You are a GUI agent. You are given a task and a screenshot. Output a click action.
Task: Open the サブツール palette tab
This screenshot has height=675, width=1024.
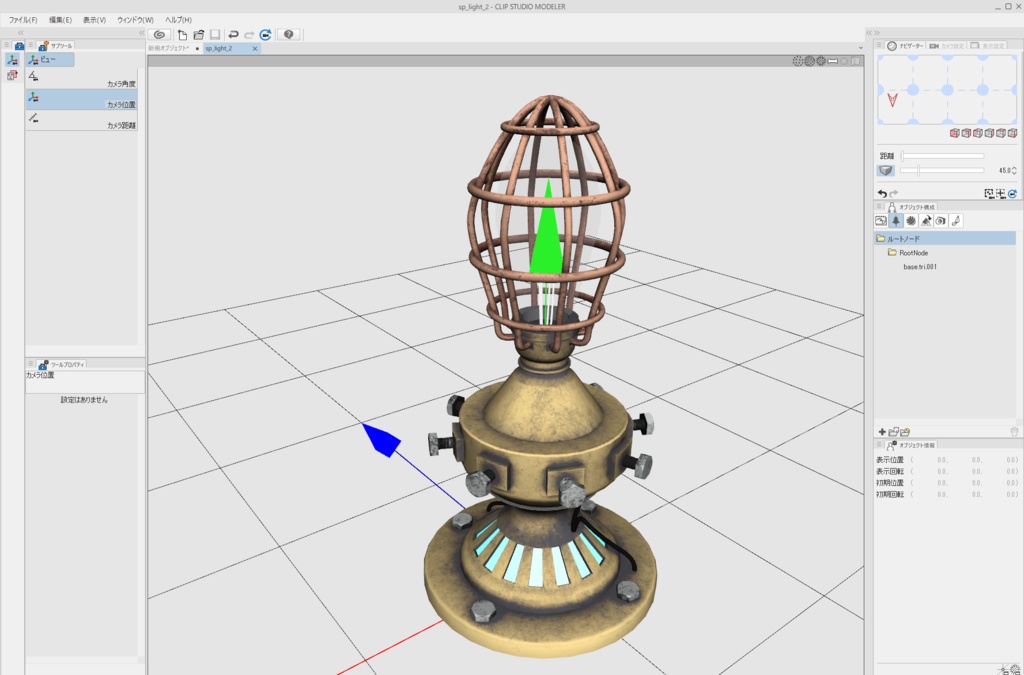point(56,46)
